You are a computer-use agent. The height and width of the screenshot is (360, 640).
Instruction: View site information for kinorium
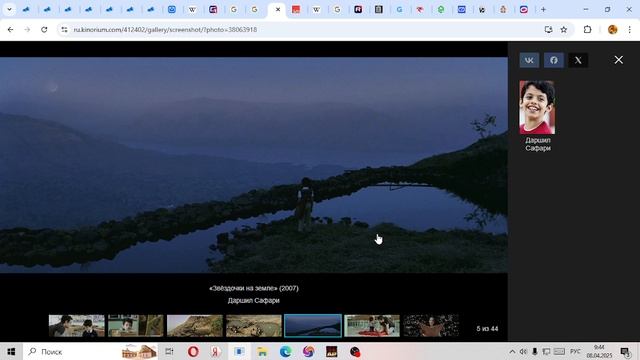click(x=64, y=29)
